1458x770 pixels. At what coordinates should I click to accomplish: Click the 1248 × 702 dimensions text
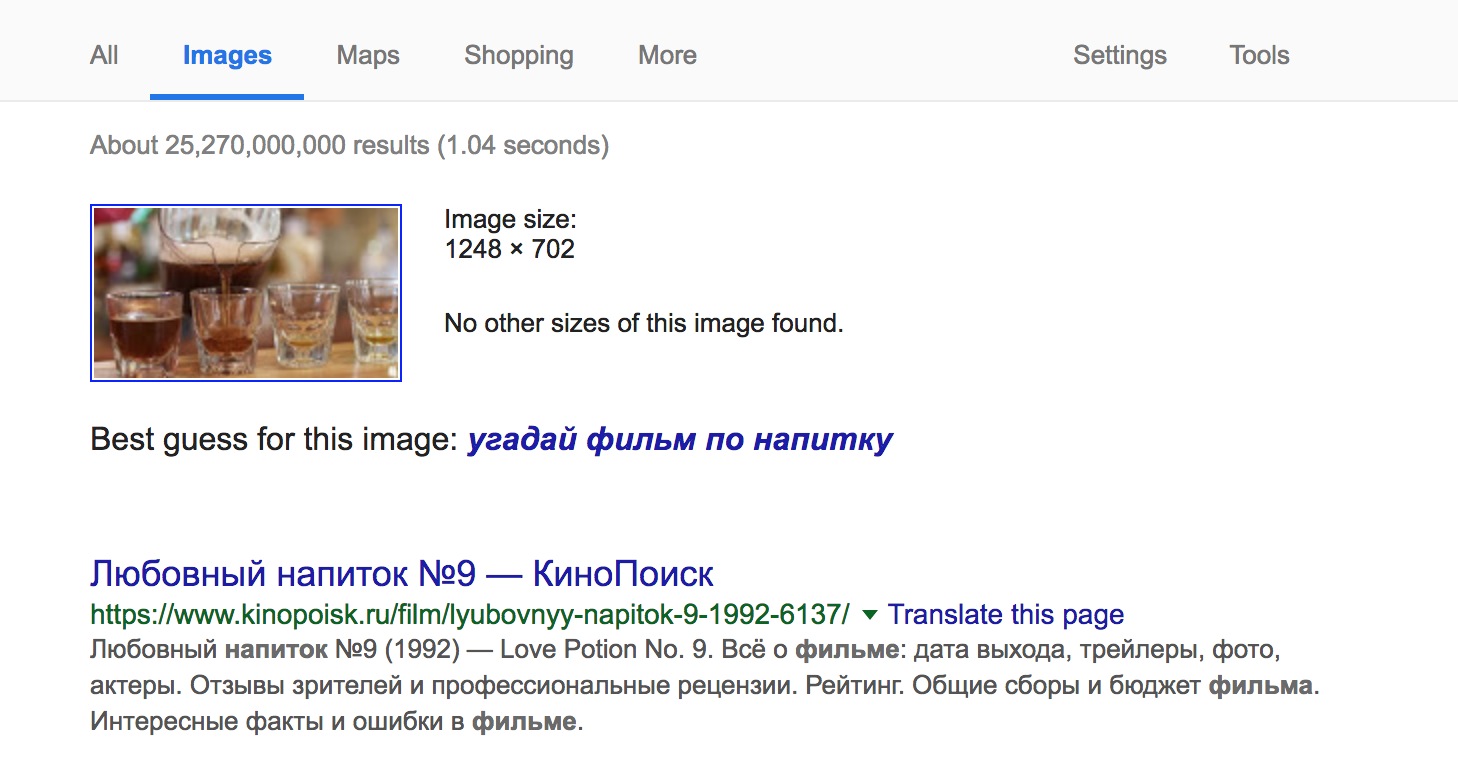coord(510,249)
